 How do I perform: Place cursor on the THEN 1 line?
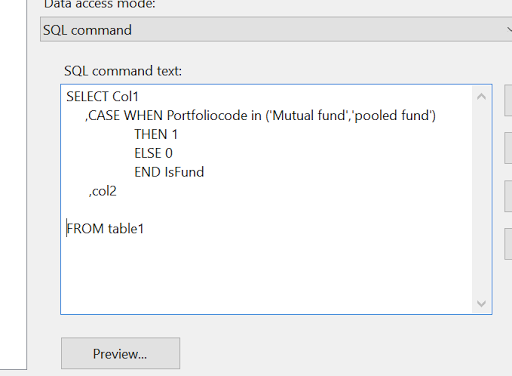tap(156, 134)
